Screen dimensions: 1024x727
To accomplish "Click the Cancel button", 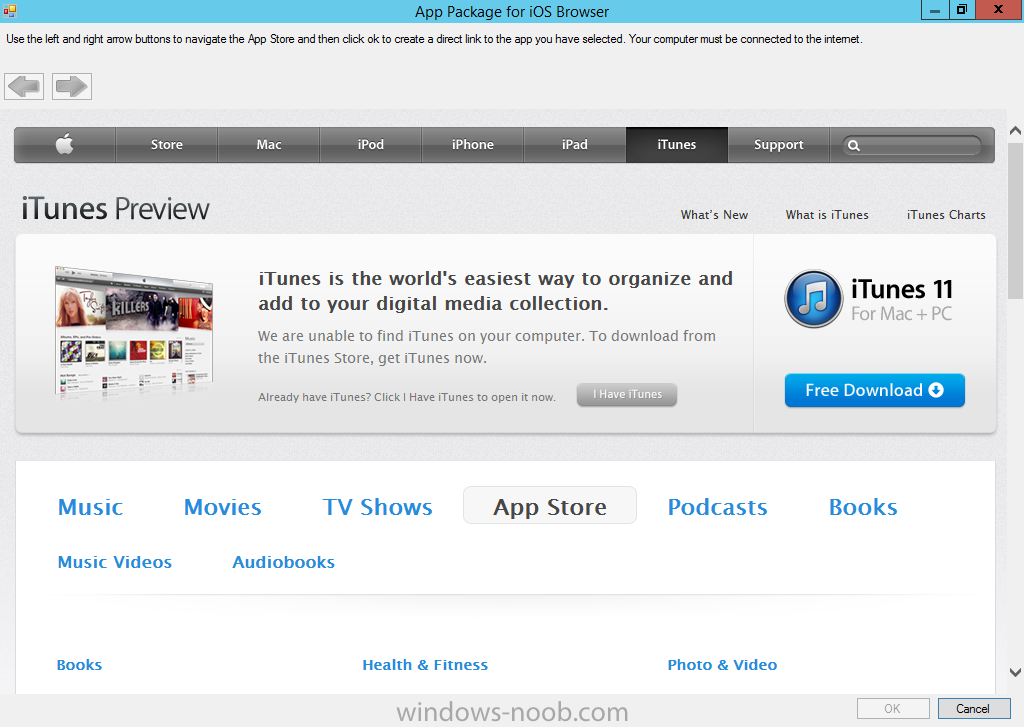I will click(x=973, y=709).
